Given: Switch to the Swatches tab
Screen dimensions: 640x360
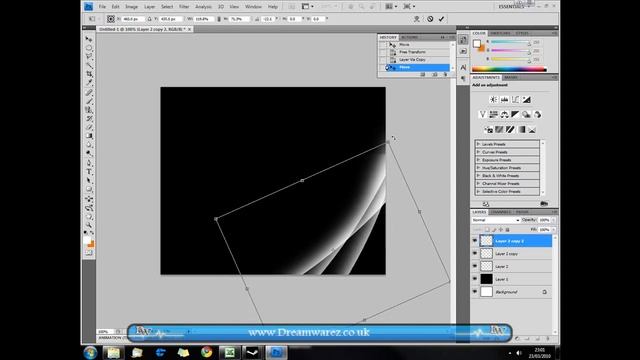Looking at the screenshot, I should point(500,33).
